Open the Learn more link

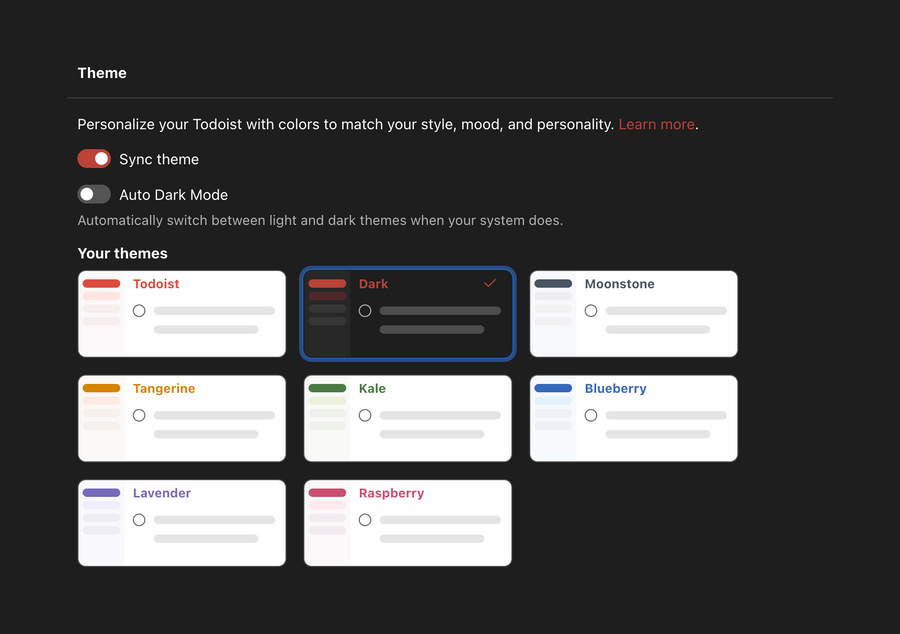[656, 124]
